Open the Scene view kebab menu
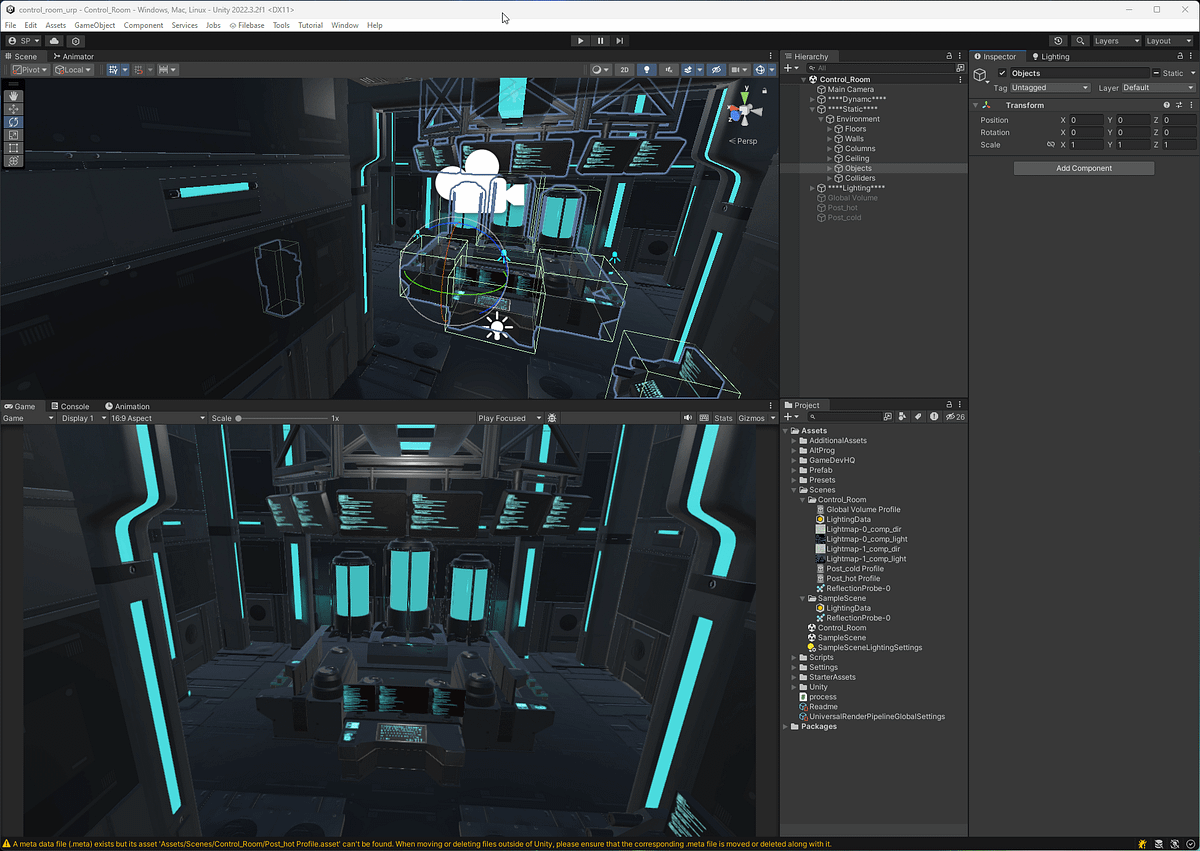 770,56
